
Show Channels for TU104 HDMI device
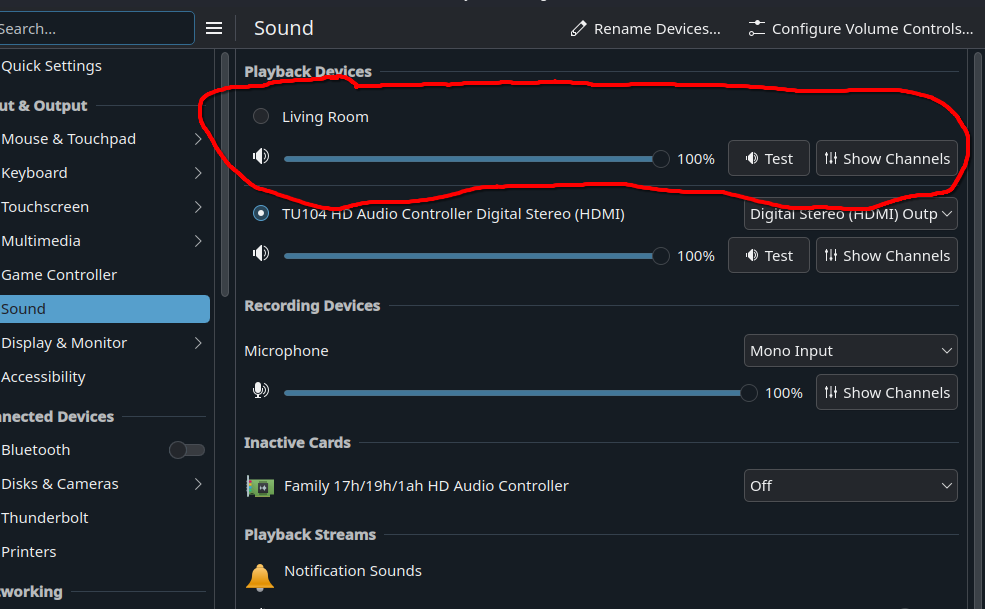pos(886,256)
